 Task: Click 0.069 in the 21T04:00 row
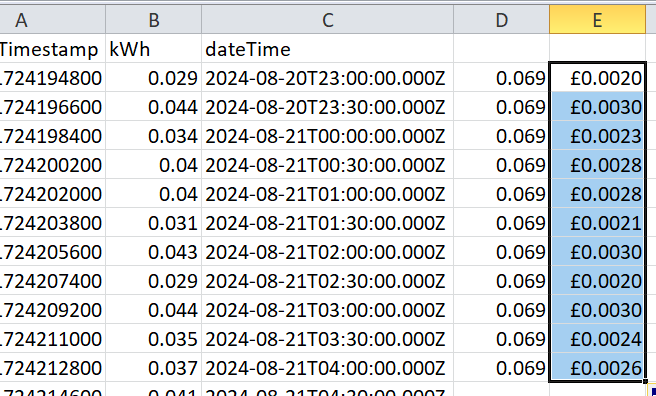(502, 368)
